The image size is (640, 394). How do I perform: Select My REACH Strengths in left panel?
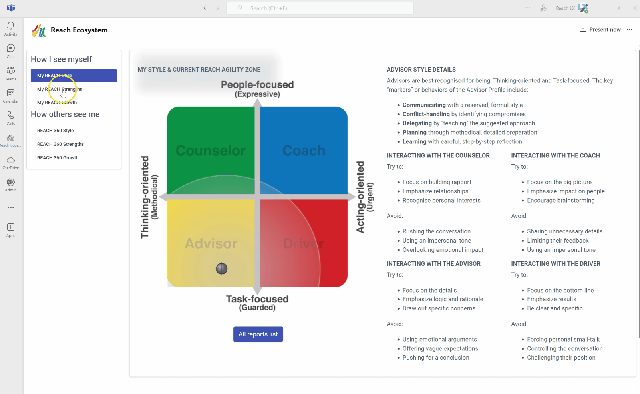(60, 89)
